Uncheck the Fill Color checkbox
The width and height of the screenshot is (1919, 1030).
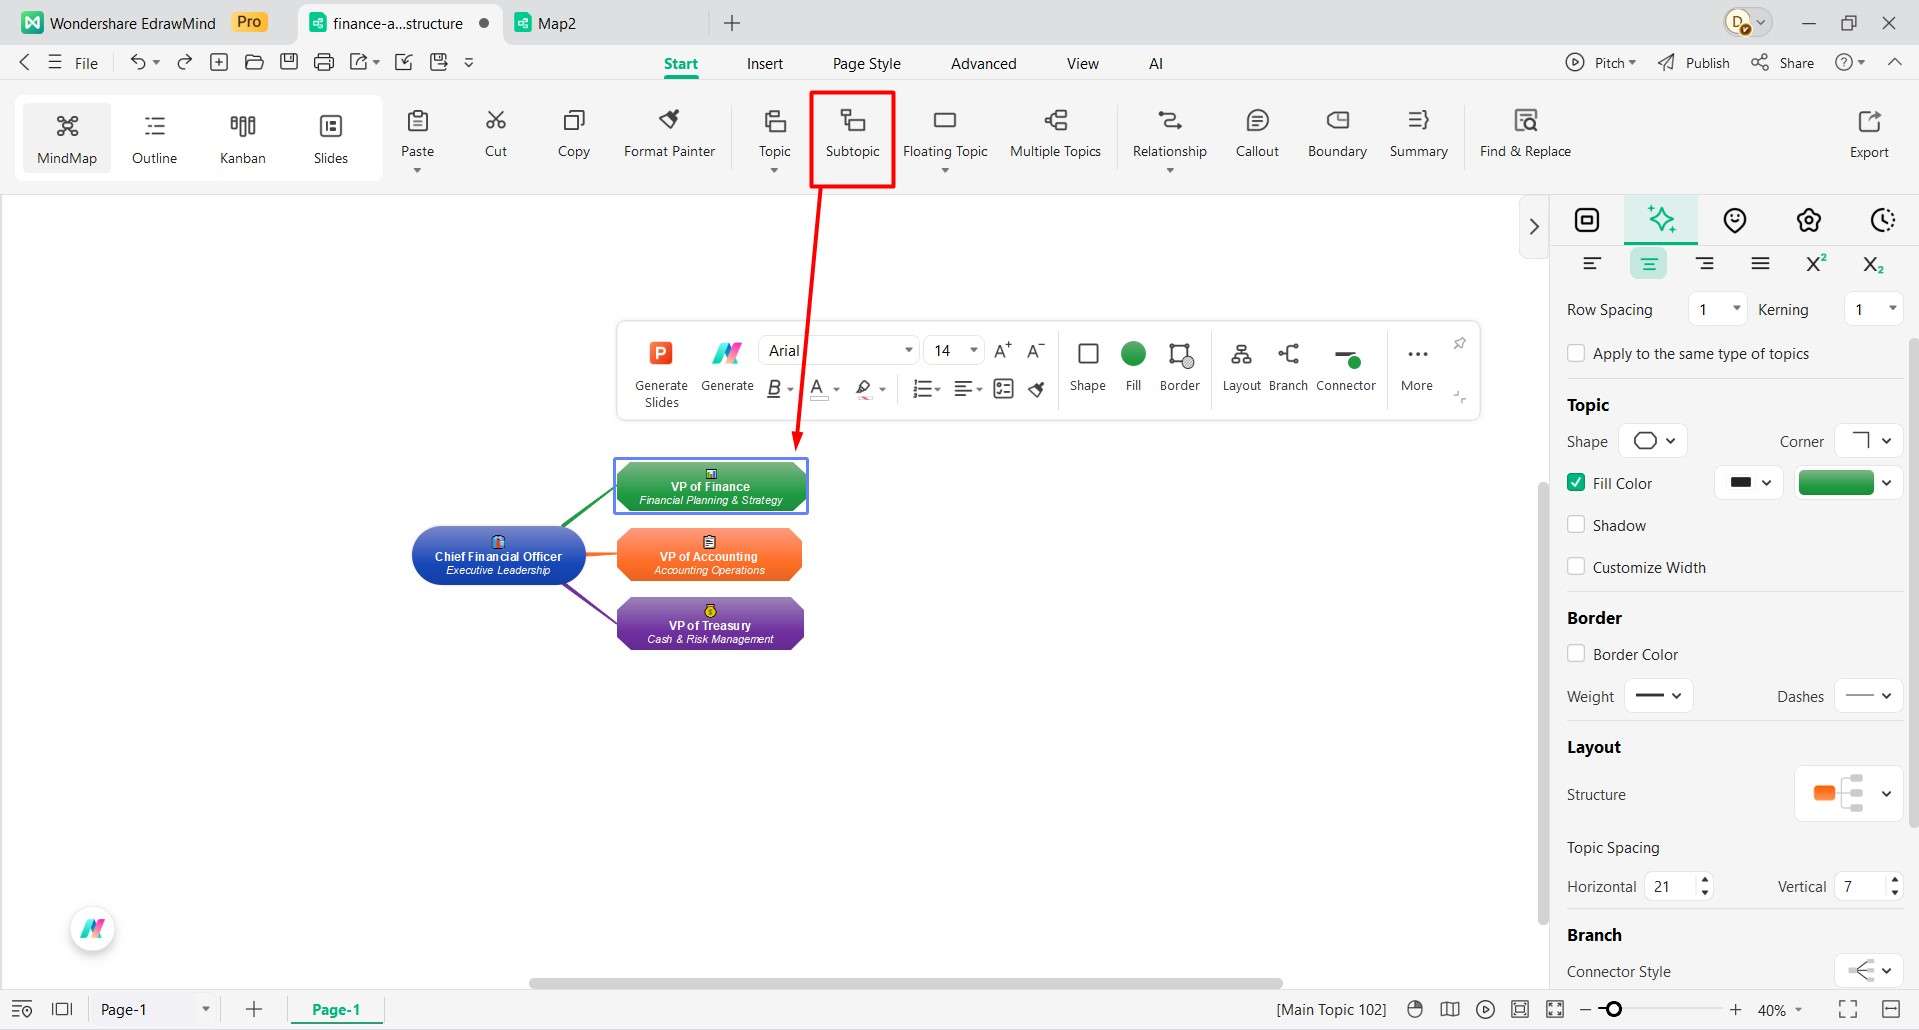coord(1576,482)
